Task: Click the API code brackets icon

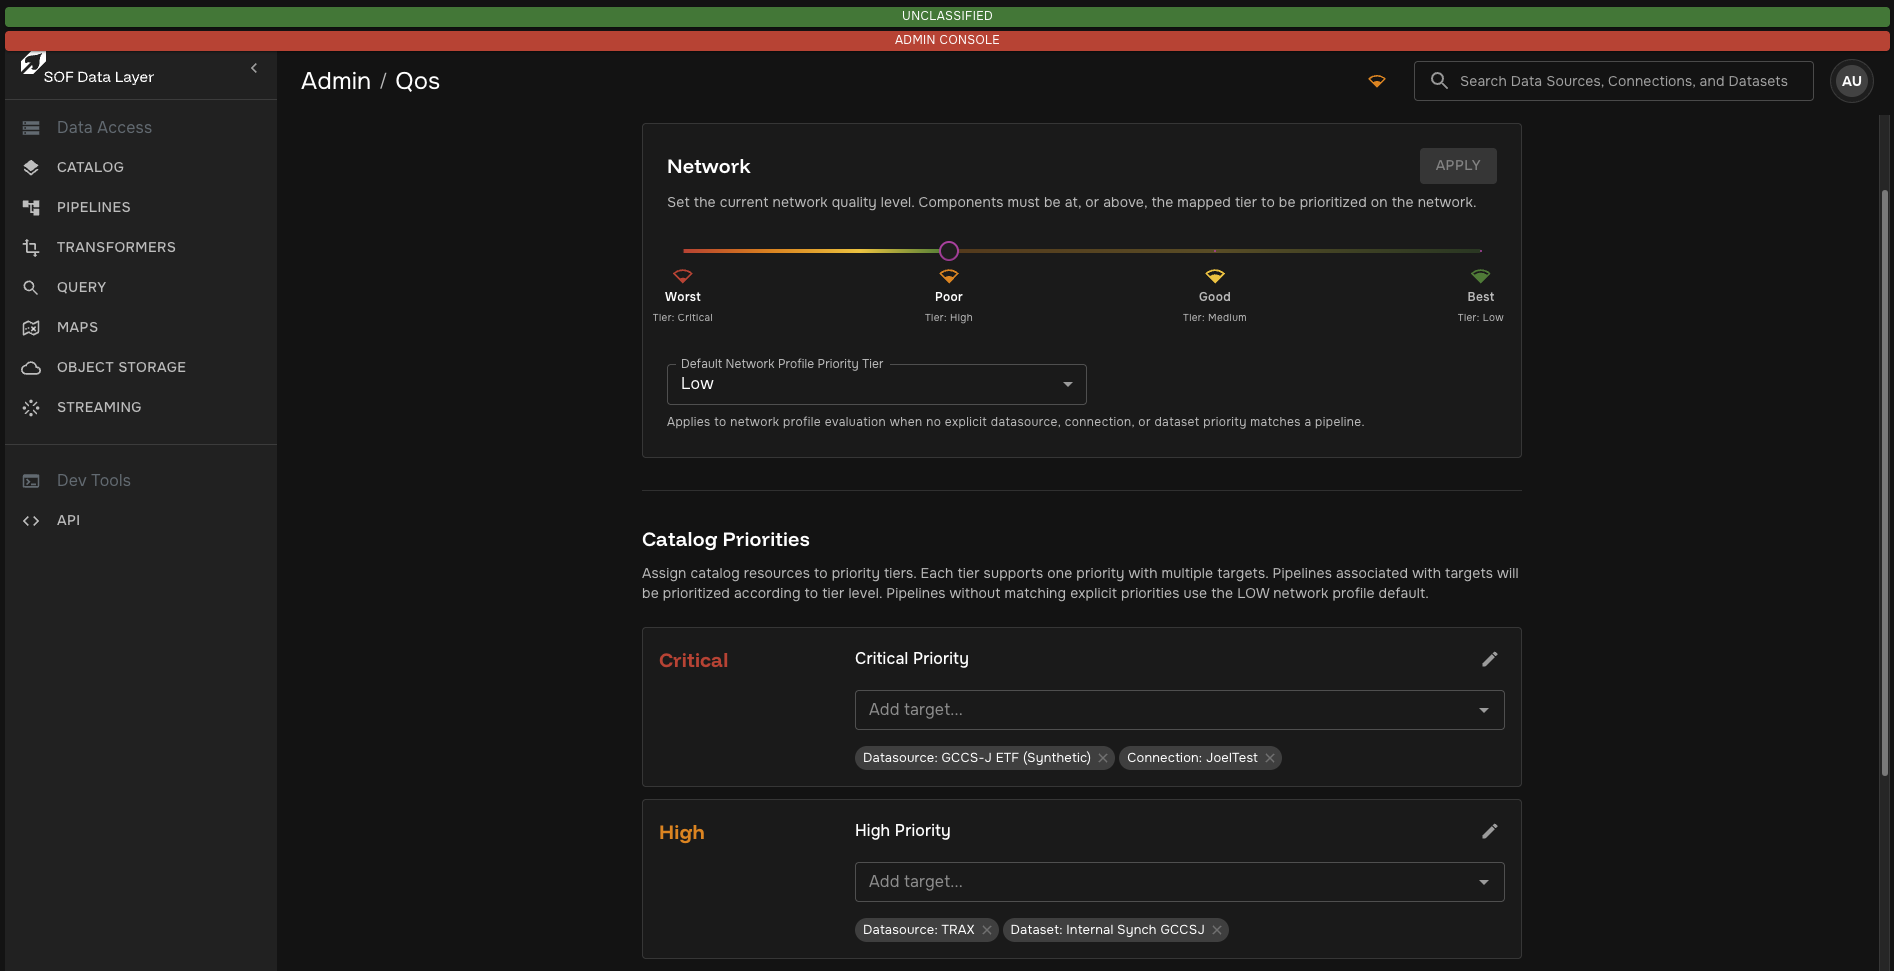Action: tap(31, 521)
